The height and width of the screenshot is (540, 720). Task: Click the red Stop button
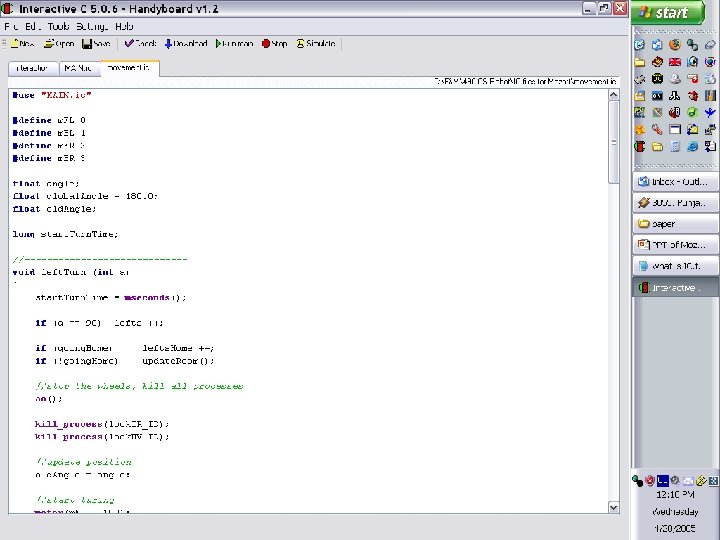275,44
